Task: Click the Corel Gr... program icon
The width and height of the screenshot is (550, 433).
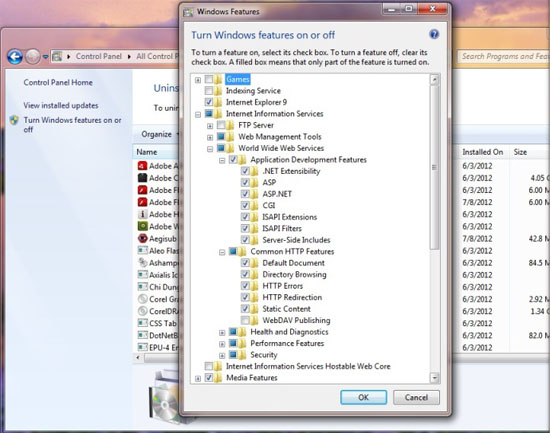Action: click(x=142, y=299)
